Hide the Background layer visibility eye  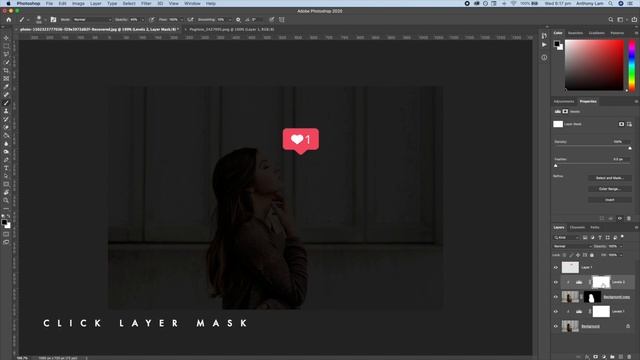(556, 326)
